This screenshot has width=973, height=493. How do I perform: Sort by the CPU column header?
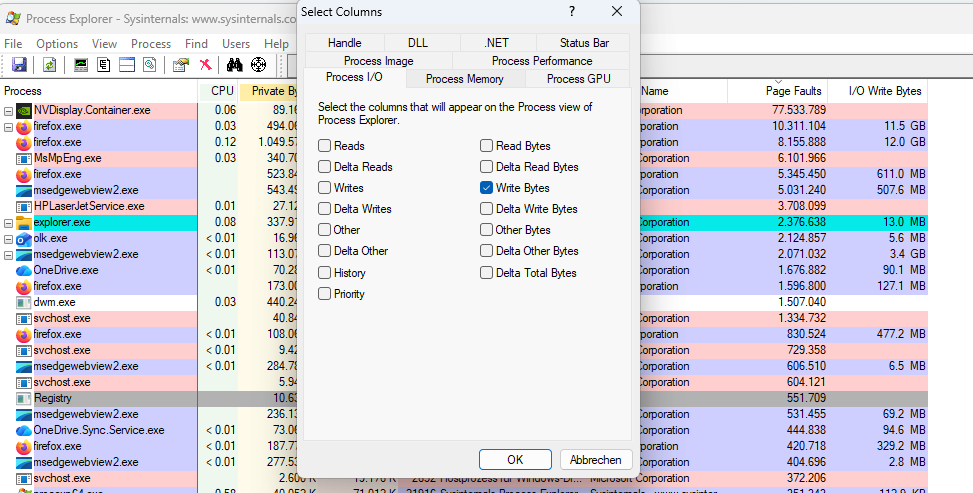218,91
